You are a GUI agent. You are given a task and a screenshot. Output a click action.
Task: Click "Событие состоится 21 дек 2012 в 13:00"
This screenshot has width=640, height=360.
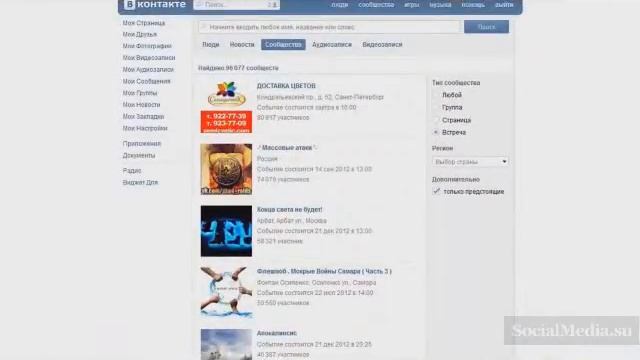(314, 231)
